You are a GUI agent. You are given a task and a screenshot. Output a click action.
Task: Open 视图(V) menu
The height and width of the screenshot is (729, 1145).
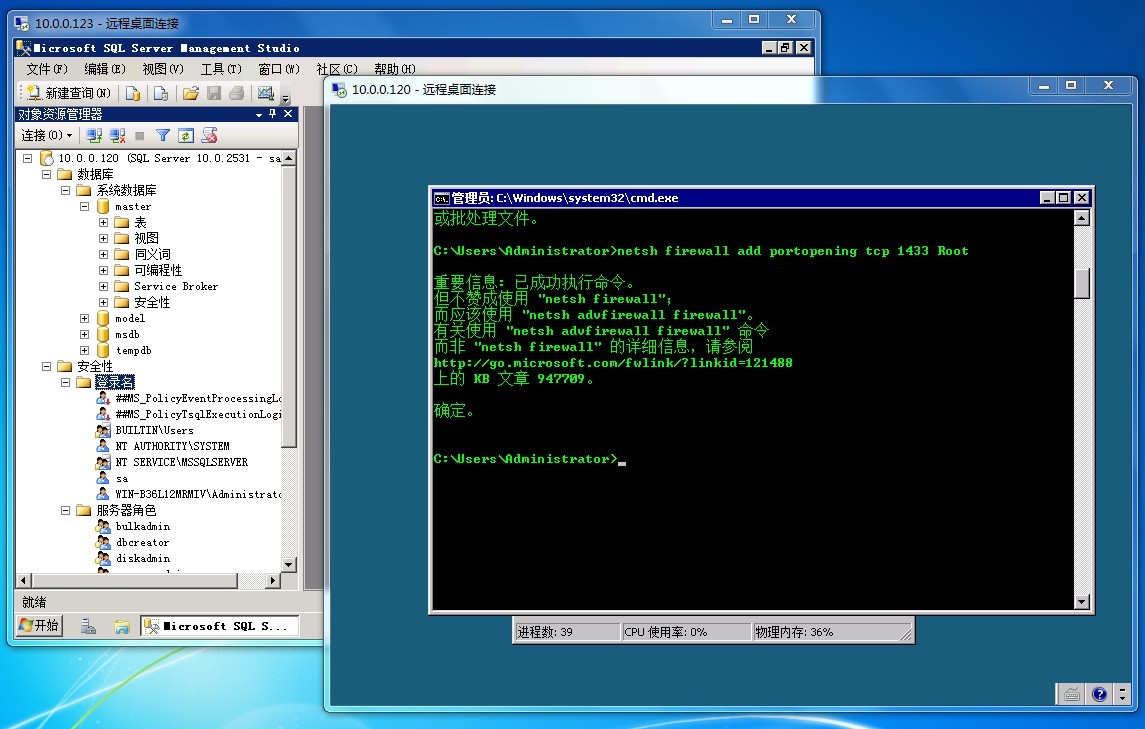click(x=162, y=69)
